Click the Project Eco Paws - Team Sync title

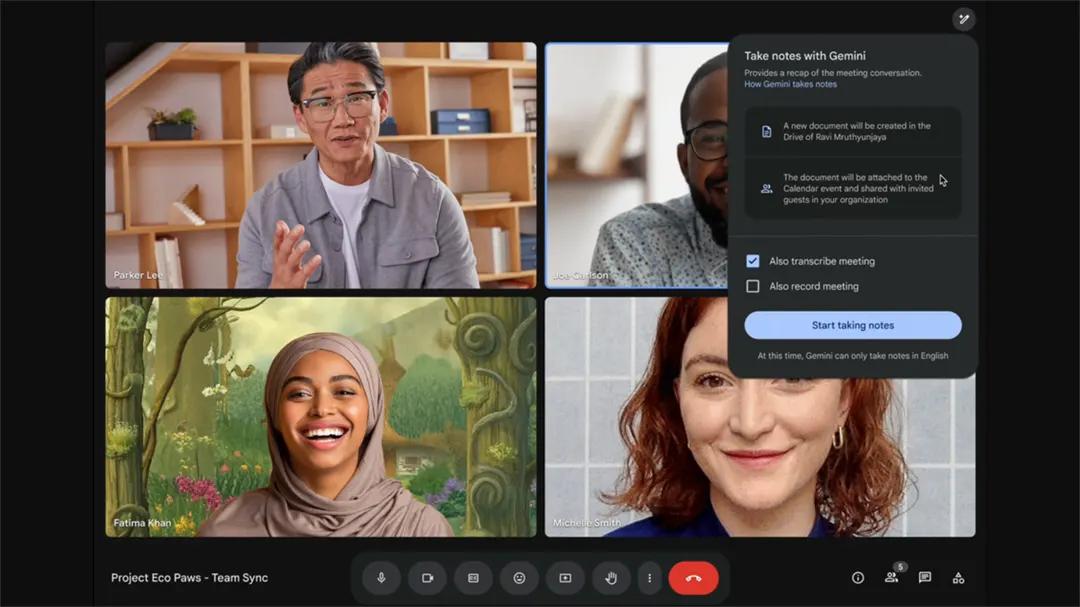[189, 578]
